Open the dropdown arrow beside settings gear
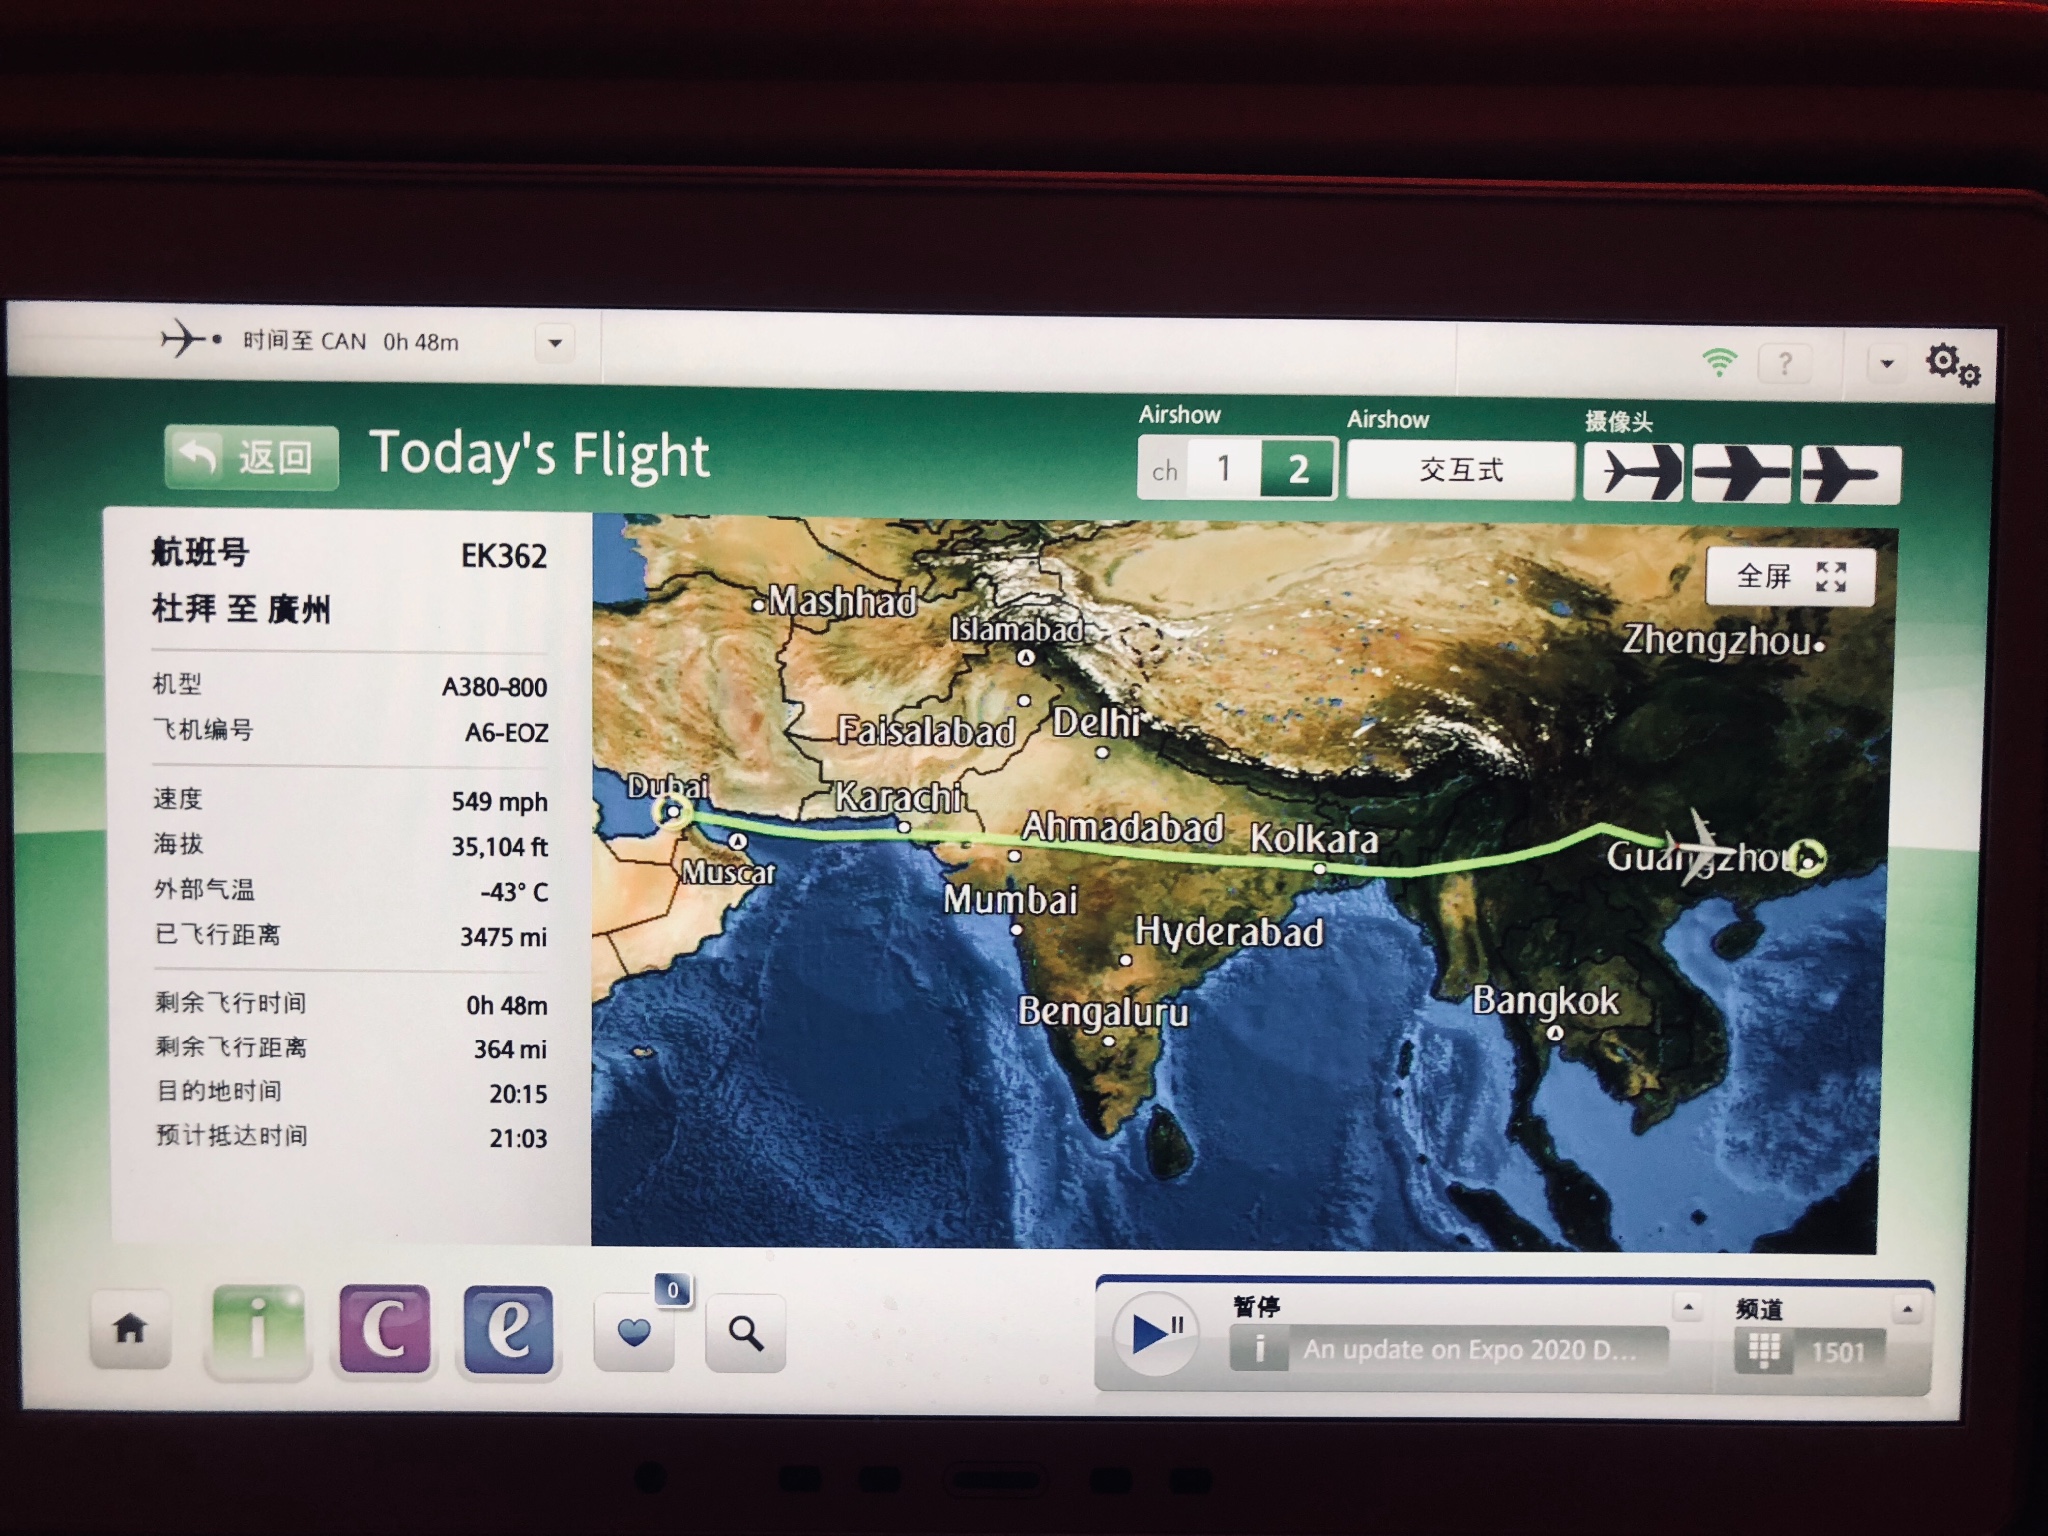 [1887, 364]
